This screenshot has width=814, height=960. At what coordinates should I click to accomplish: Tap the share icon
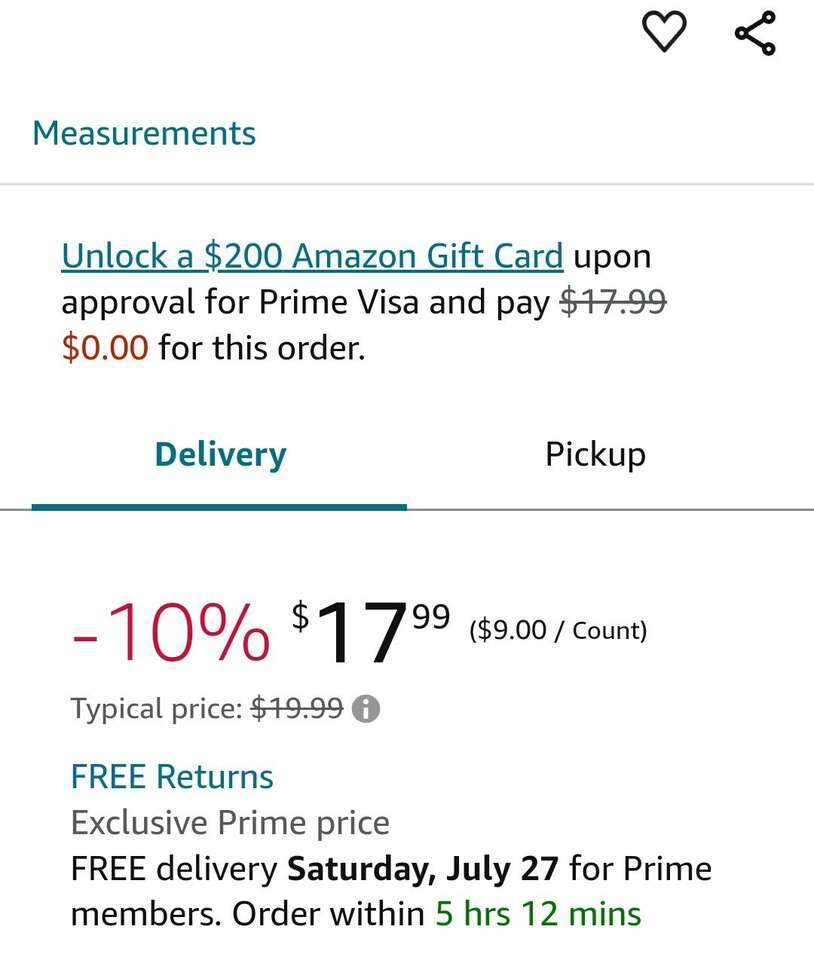755,32
